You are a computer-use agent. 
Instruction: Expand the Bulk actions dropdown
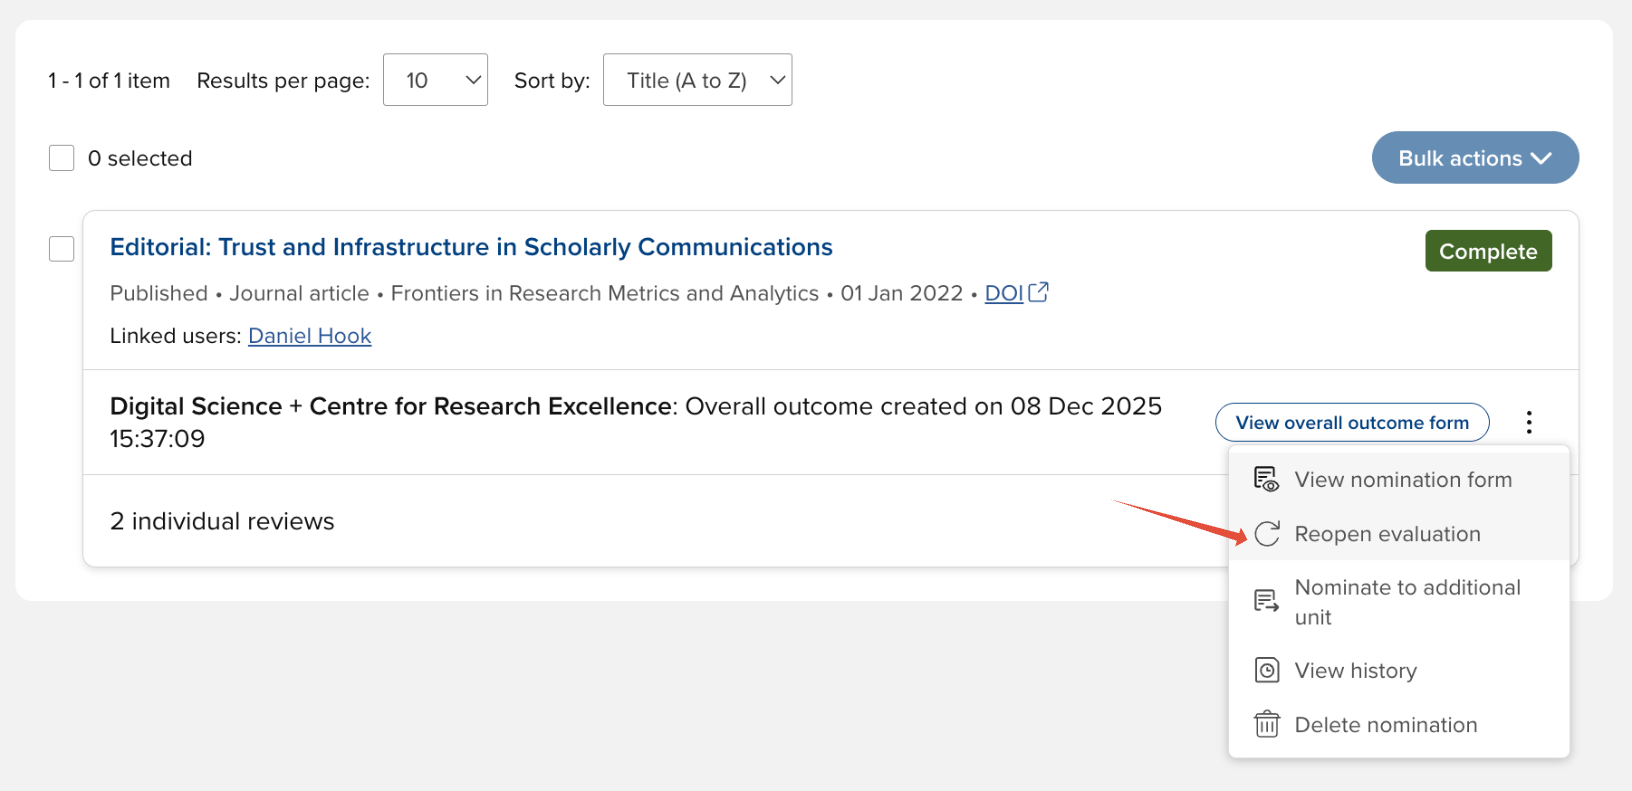1474,158
